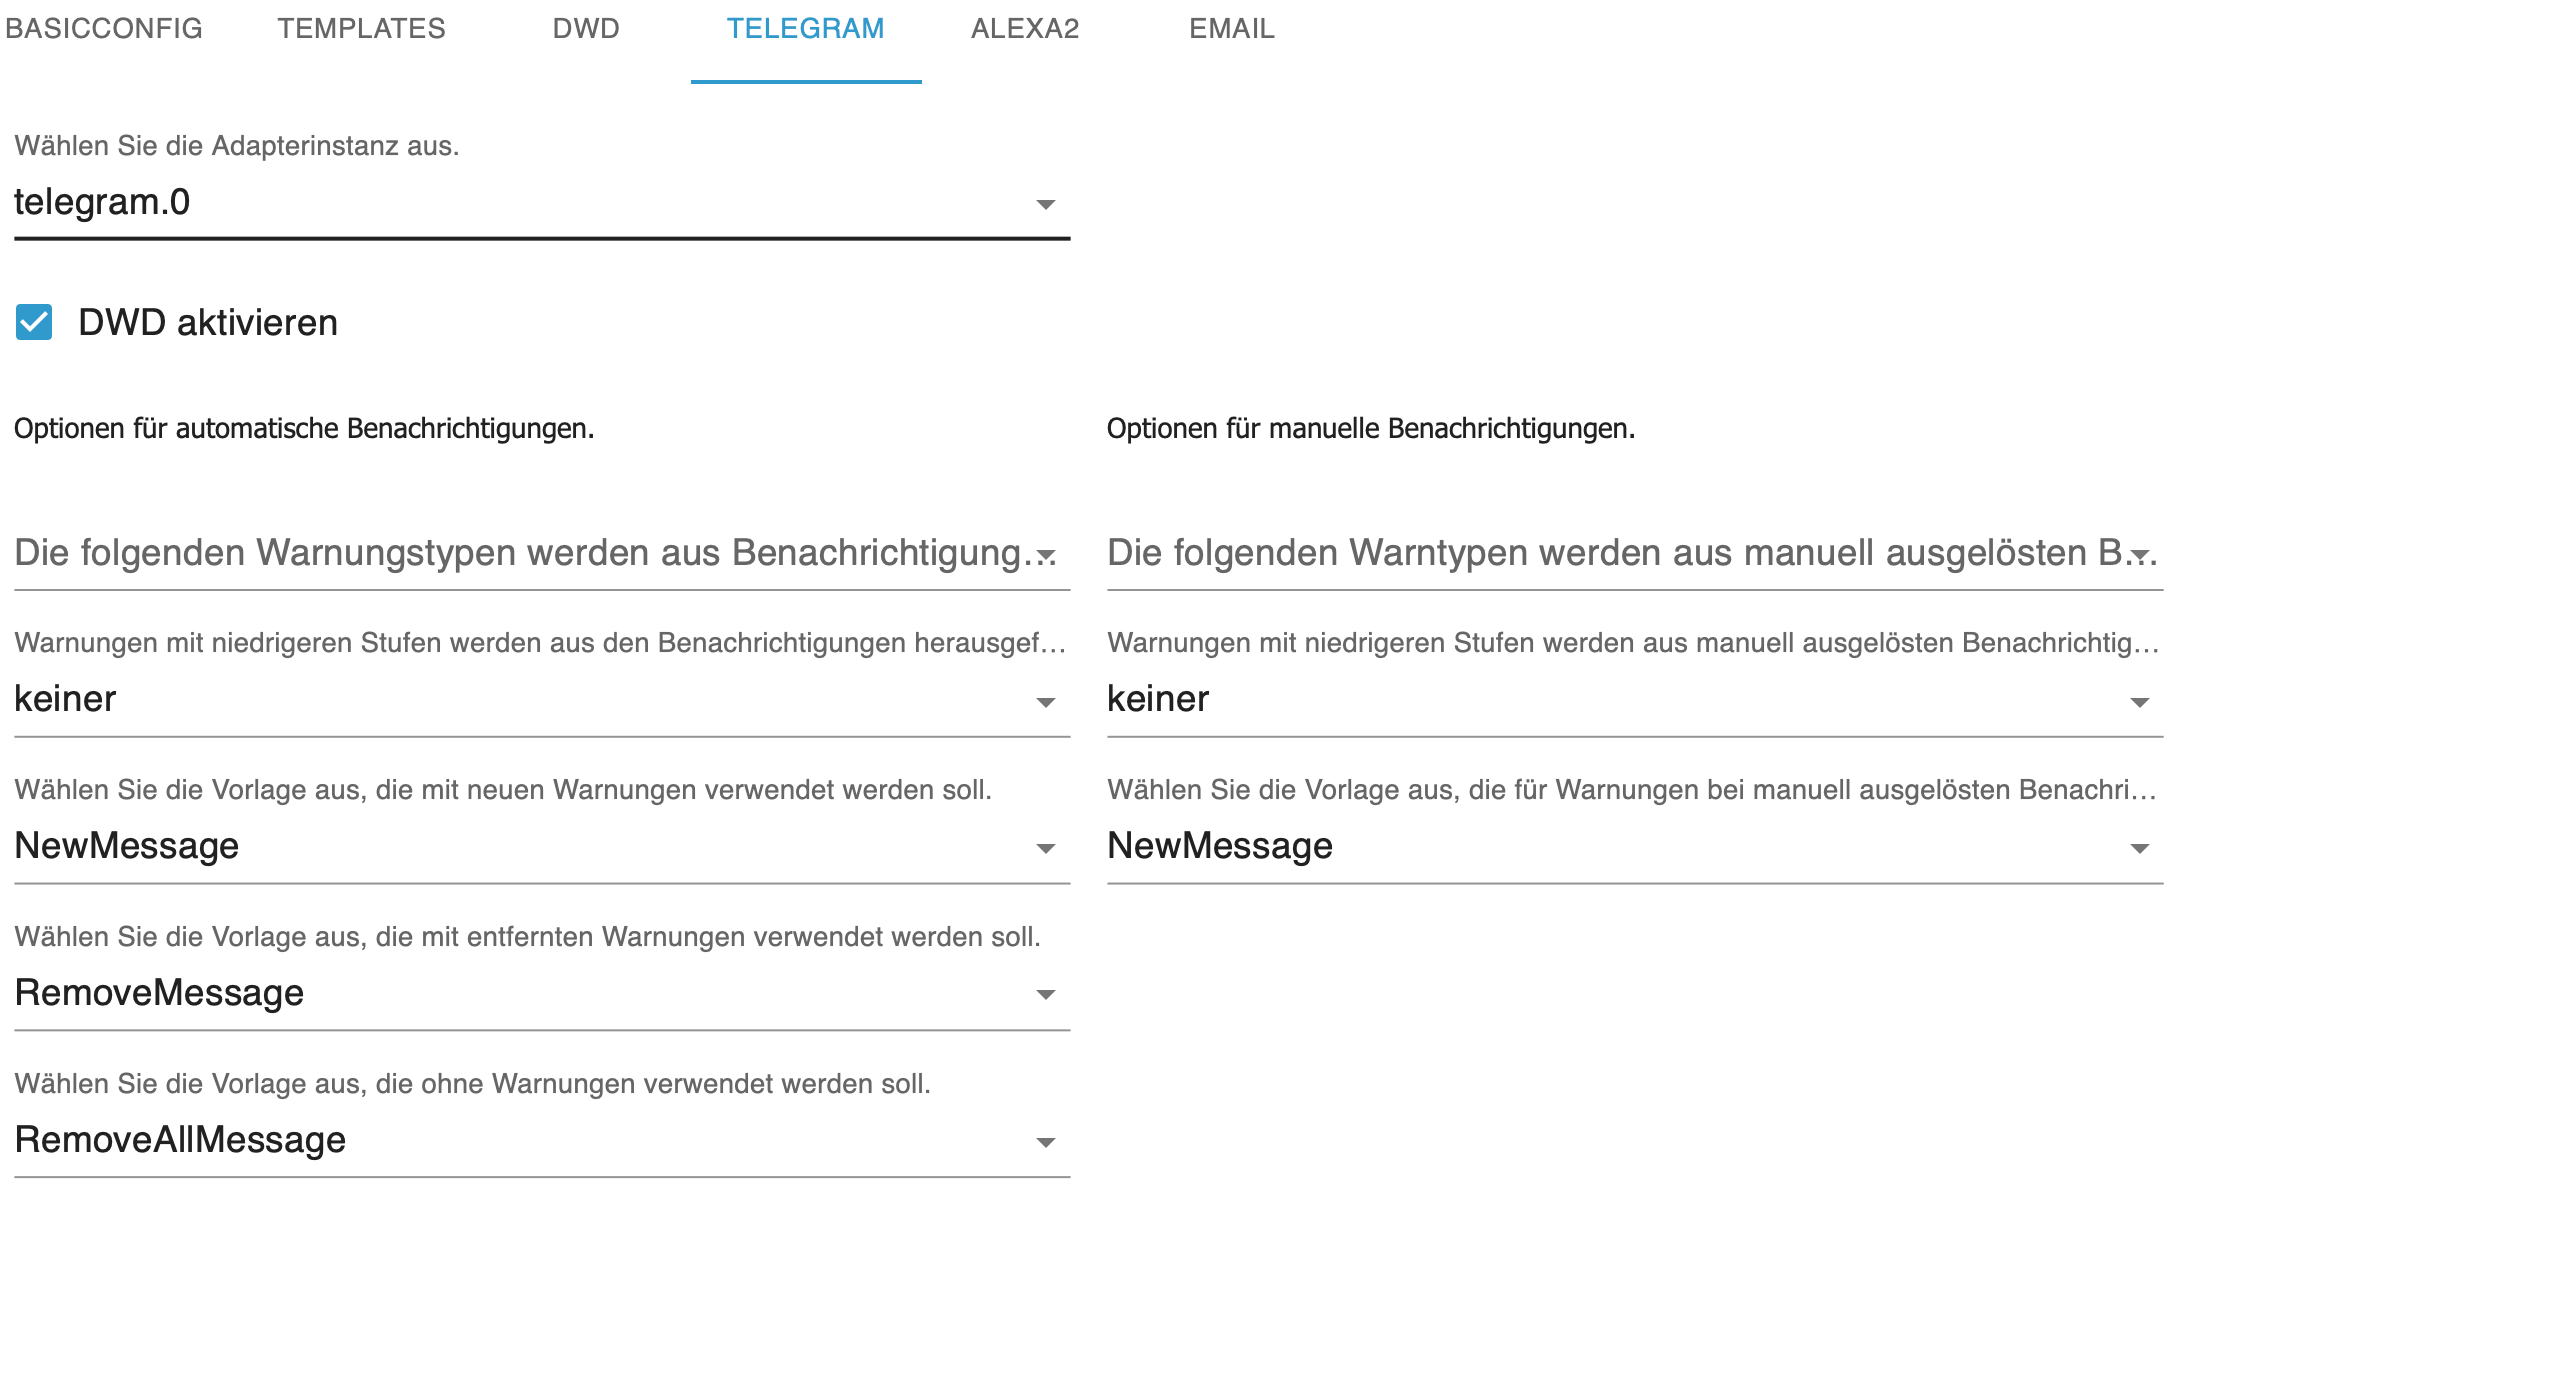2568x1384 pixels.
Task: Open the RemoveAllMessage template dropdown
Action: click(542, 1140)
